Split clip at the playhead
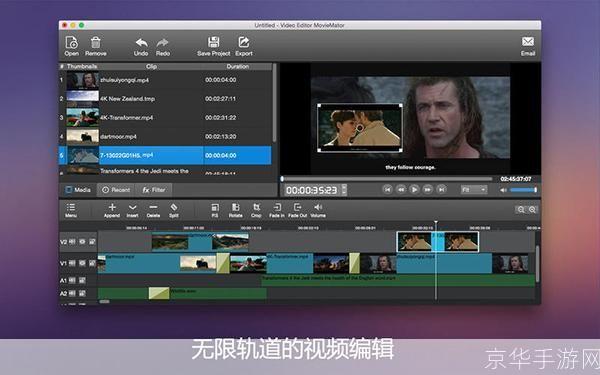600x375 pixels. (x=174, y=210)
